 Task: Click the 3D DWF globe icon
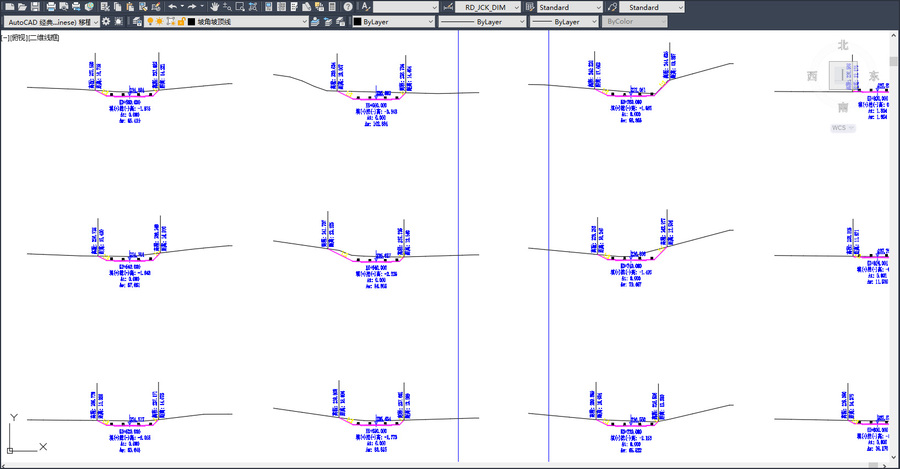click(x=89, y=7)
